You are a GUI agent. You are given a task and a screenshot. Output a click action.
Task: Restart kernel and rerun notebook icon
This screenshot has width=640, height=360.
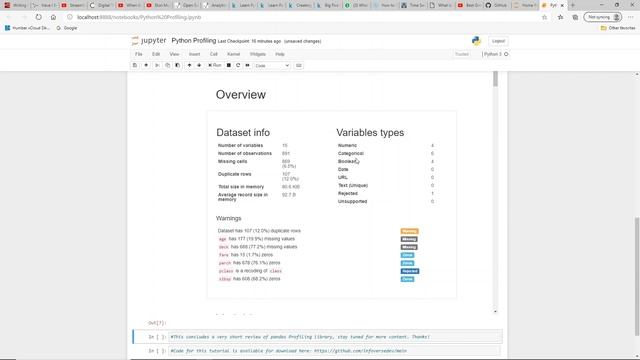coord(247,65)
